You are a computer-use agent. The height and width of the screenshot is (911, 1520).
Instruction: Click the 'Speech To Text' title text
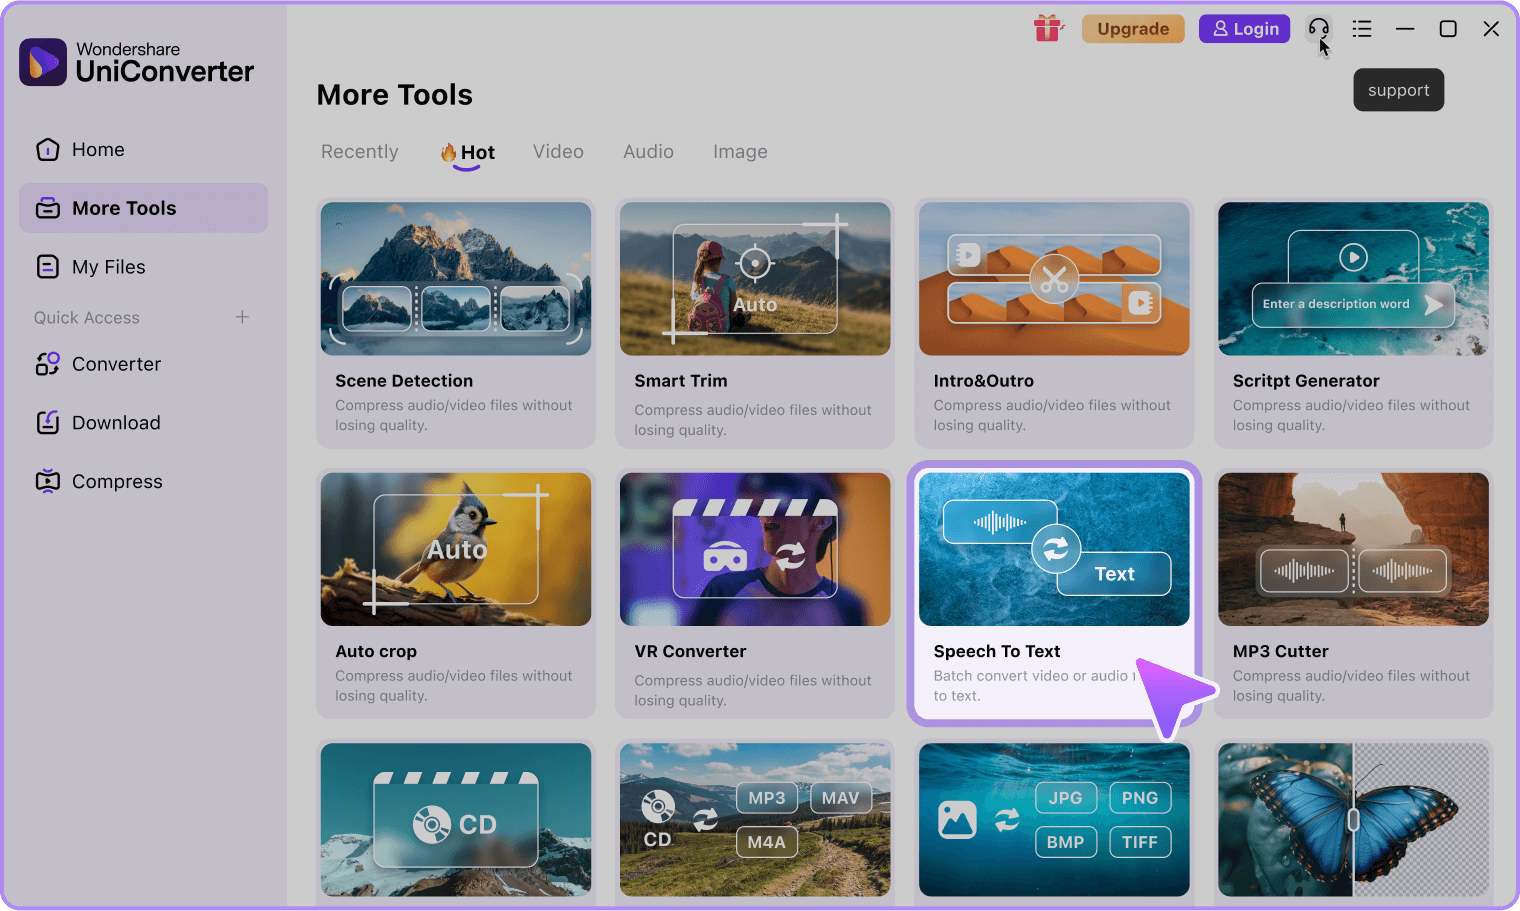[x=997, y=651]
